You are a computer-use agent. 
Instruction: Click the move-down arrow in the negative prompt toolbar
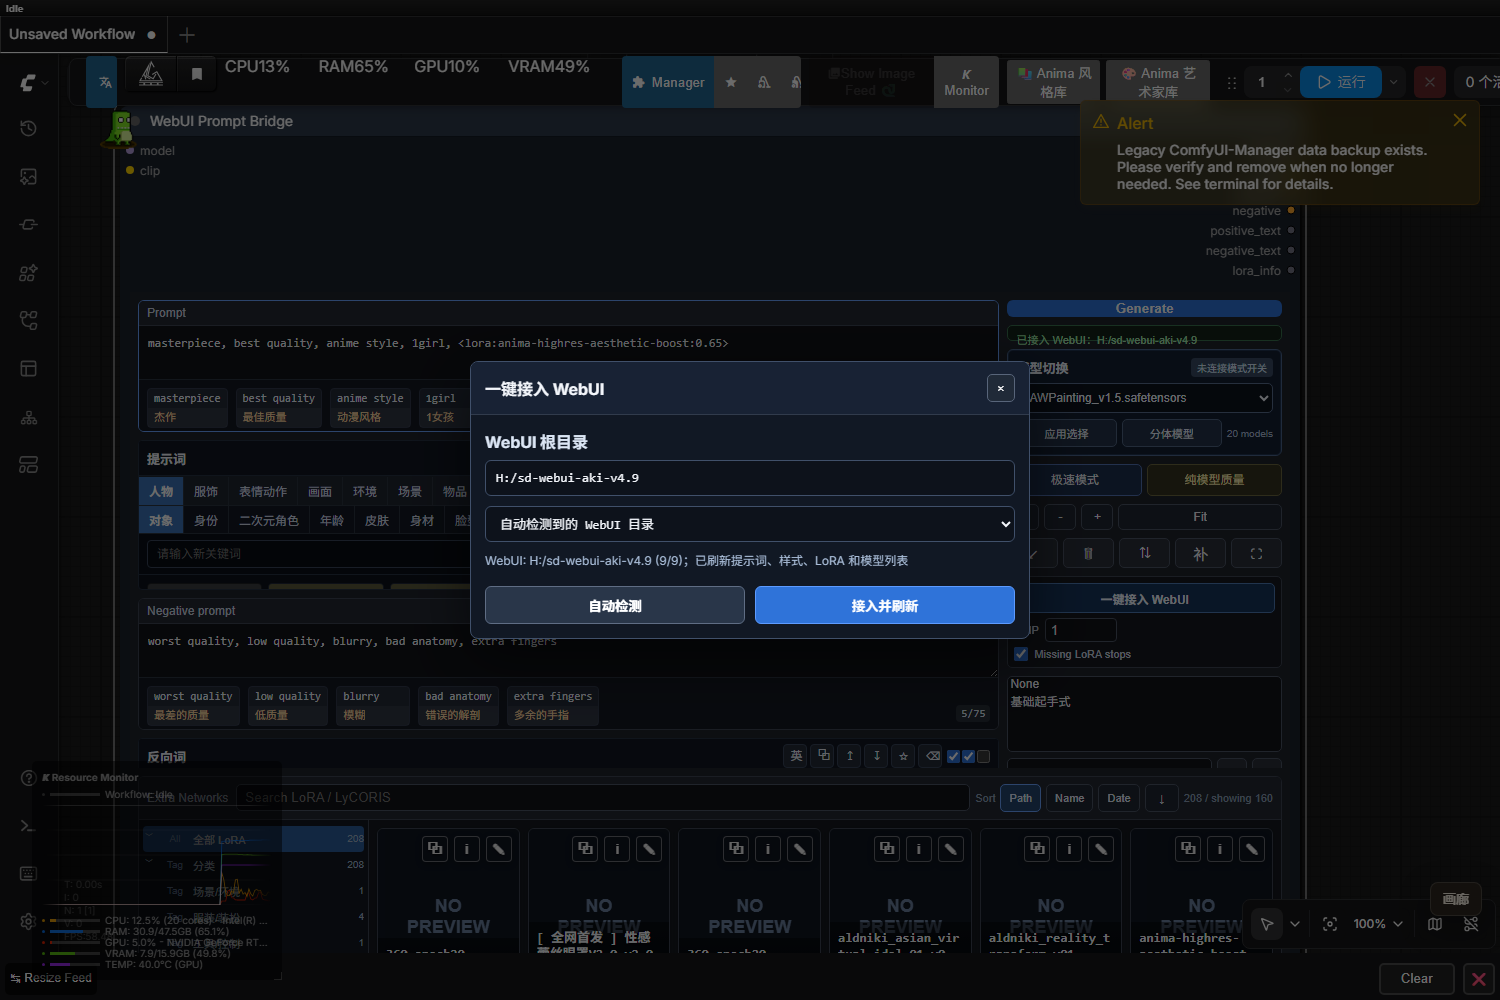tap(877, 756)
